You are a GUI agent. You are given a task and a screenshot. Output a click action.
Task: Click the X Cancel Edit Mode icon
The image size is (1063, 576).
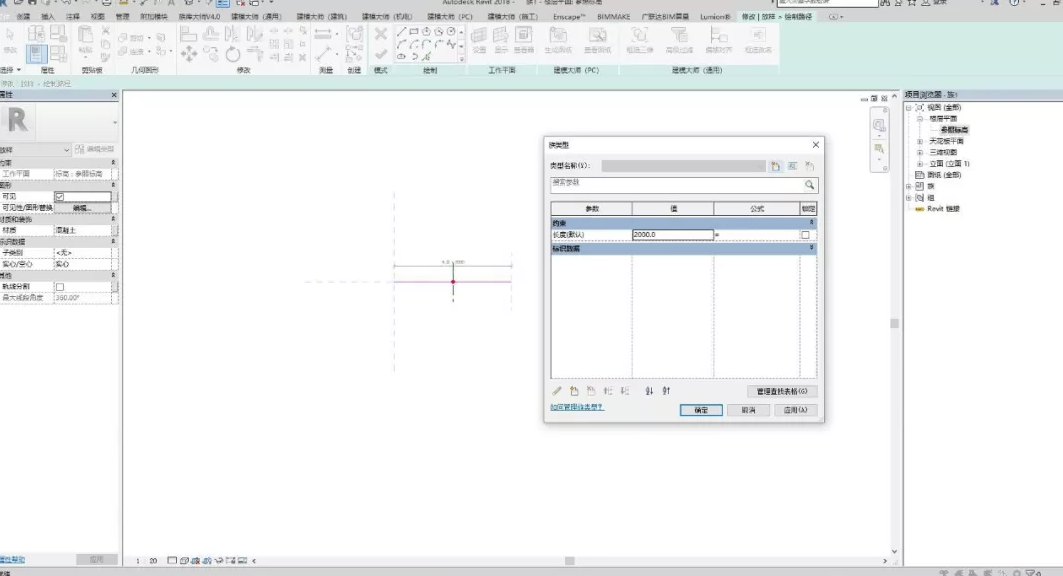(x=381, y=34)
